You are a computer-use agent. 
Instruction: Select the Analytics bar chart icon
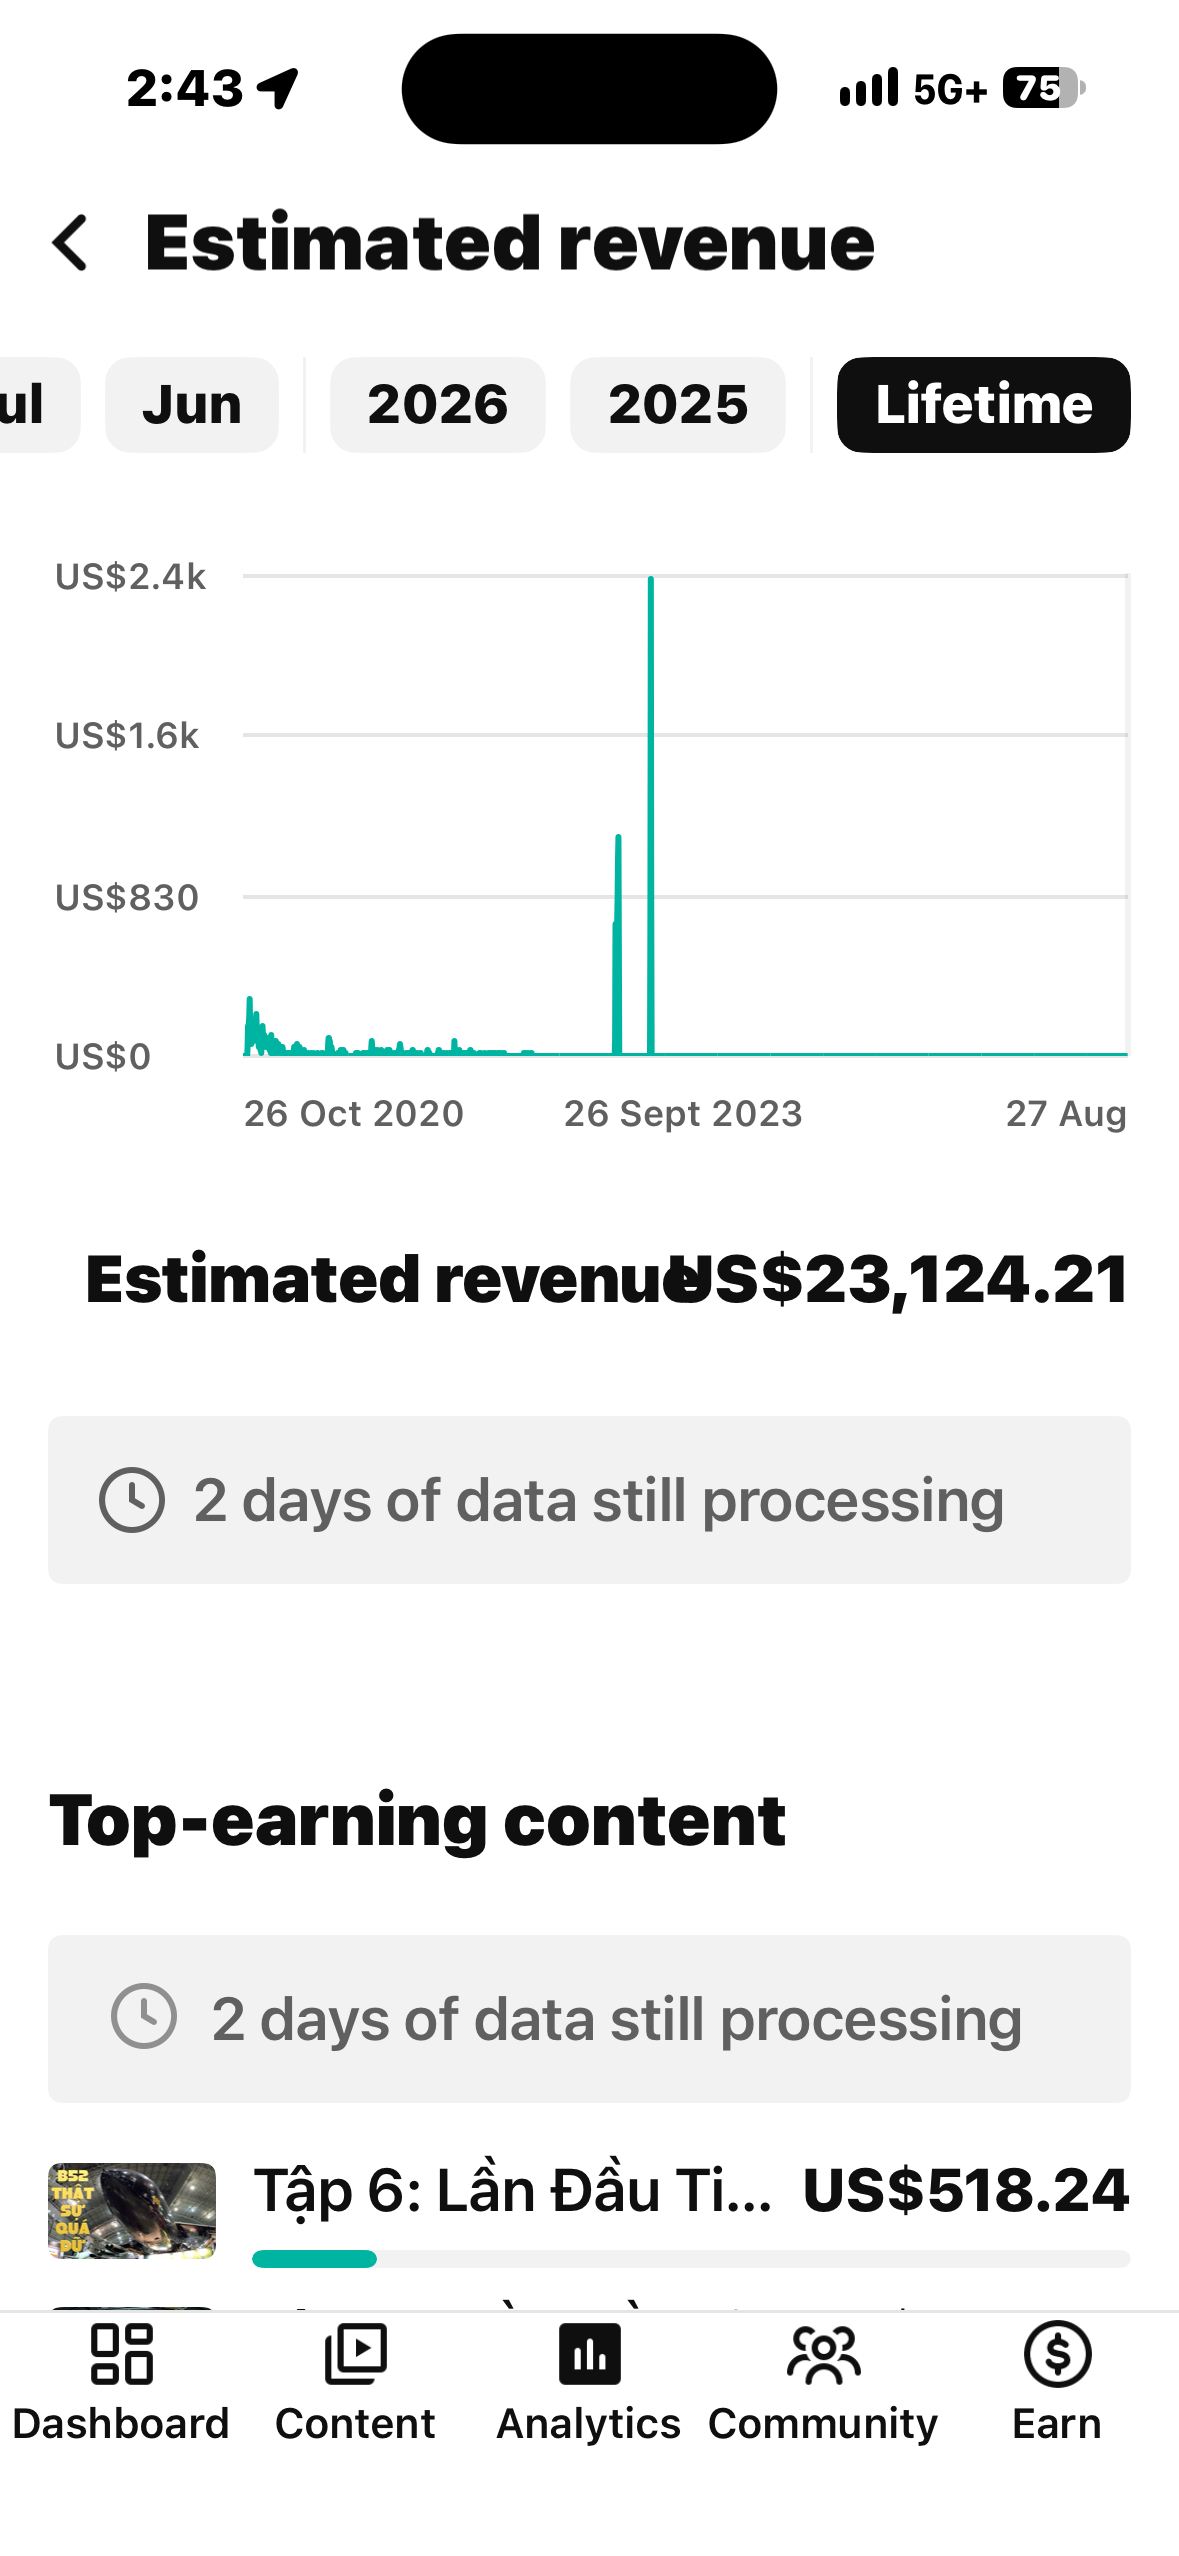(x=589, y=2353)
